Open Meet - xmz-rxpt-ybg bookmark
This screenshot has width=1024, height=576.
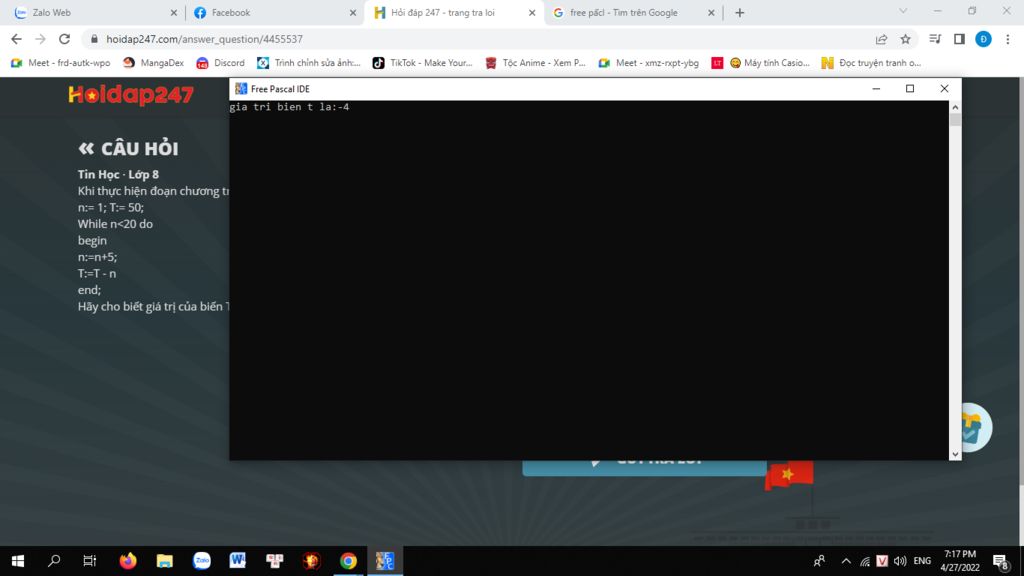(648, 63)
